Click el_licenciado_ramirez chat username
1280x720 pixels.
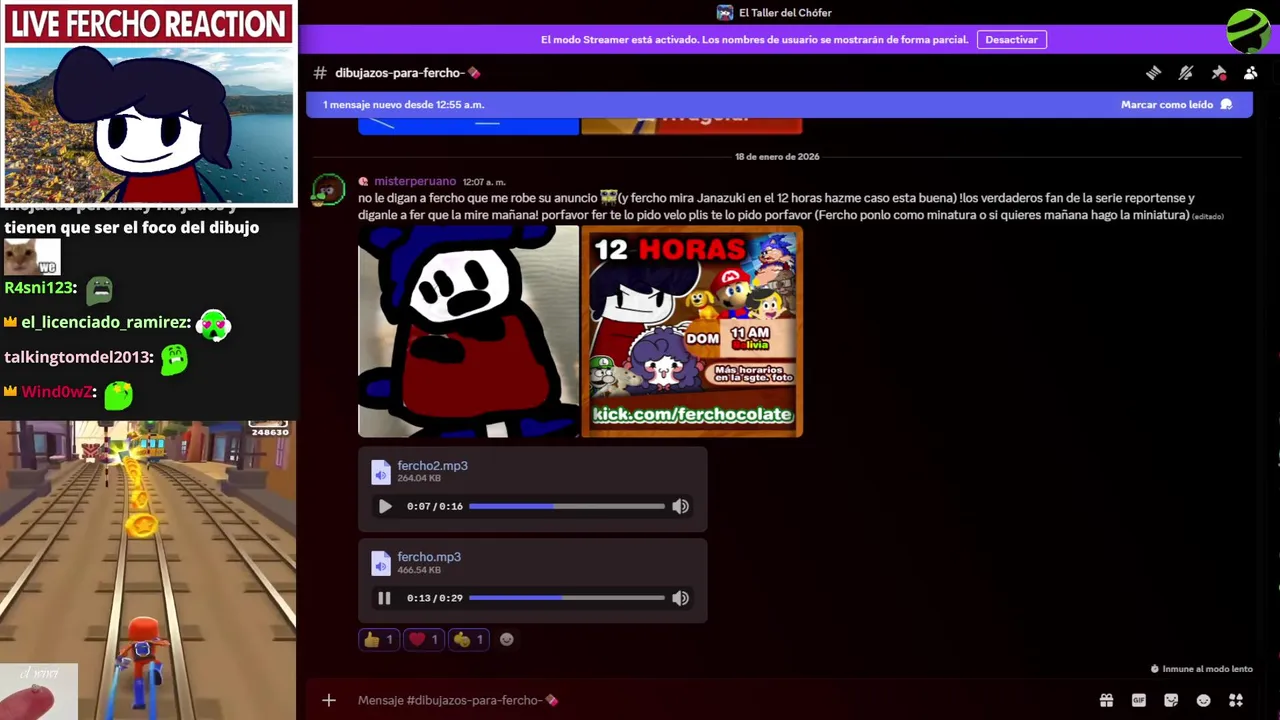[106, 322]
